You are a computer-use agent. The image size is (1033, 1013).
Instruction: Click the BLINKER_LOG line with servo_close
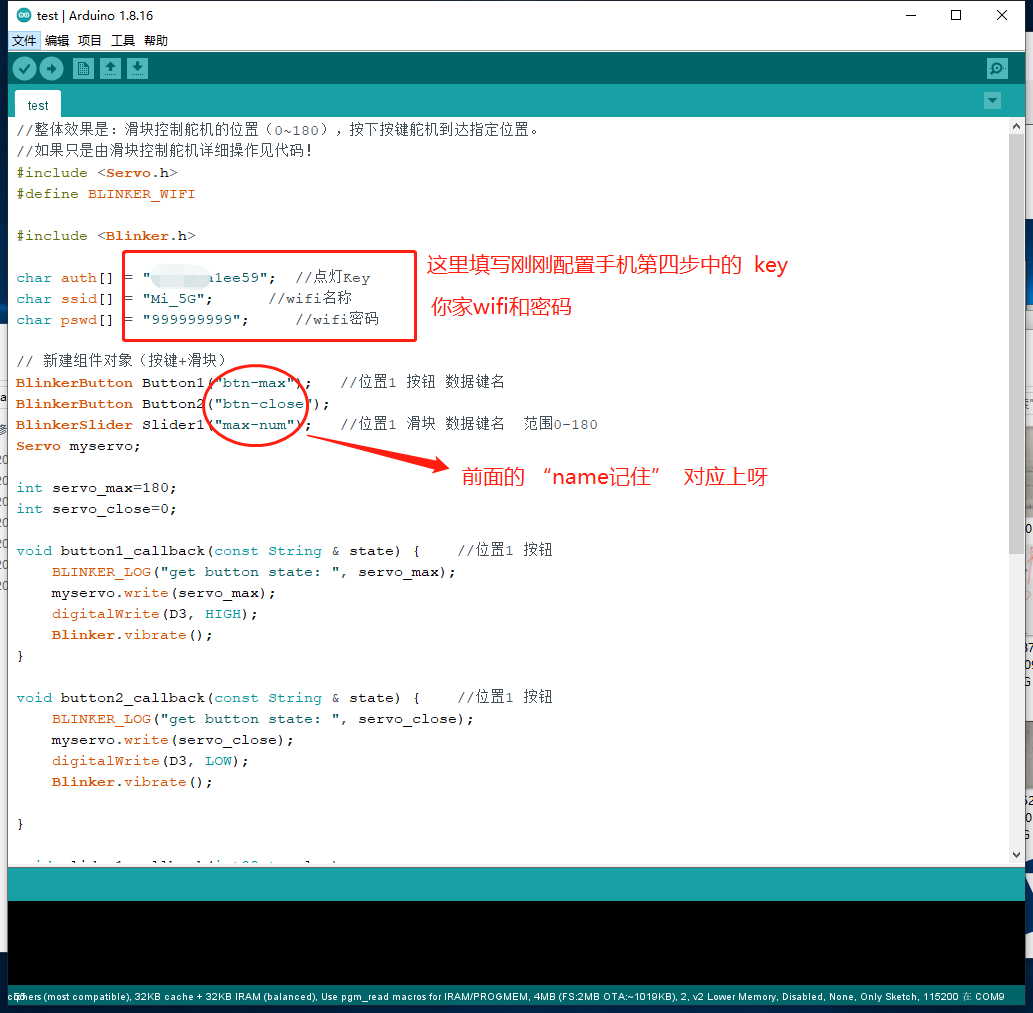tap(262, 719)
